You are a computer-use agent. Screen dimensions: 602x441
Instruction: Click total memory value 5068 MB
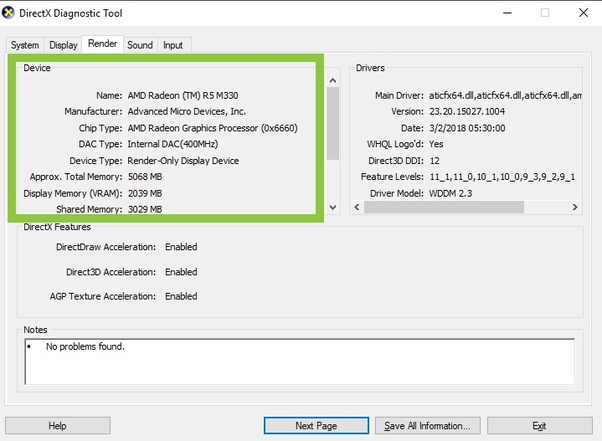[145, 177]
